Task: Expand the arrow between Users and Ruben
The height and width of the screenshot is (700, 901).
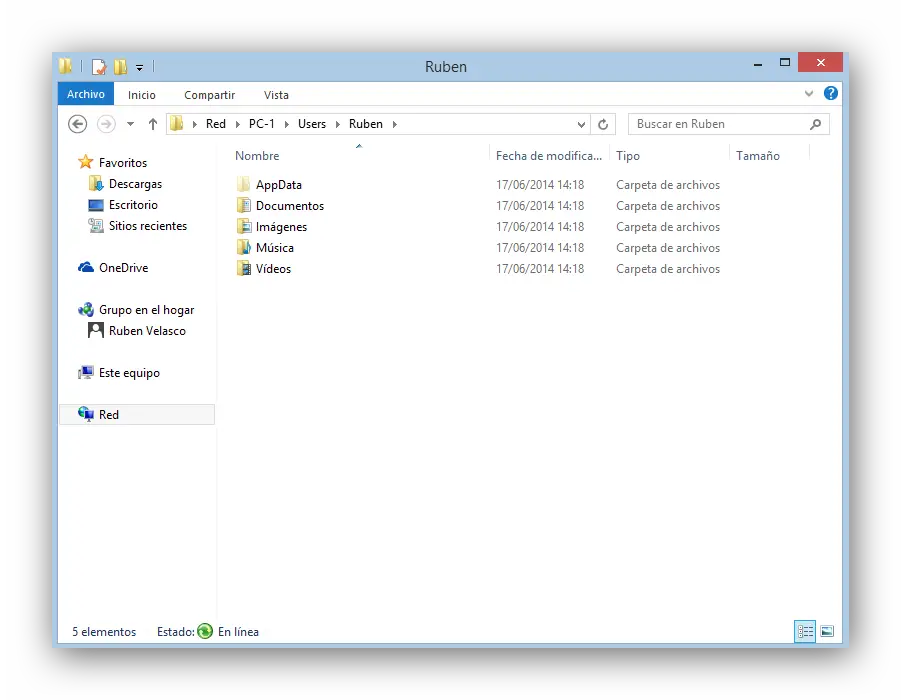Action: click(337, 124)
